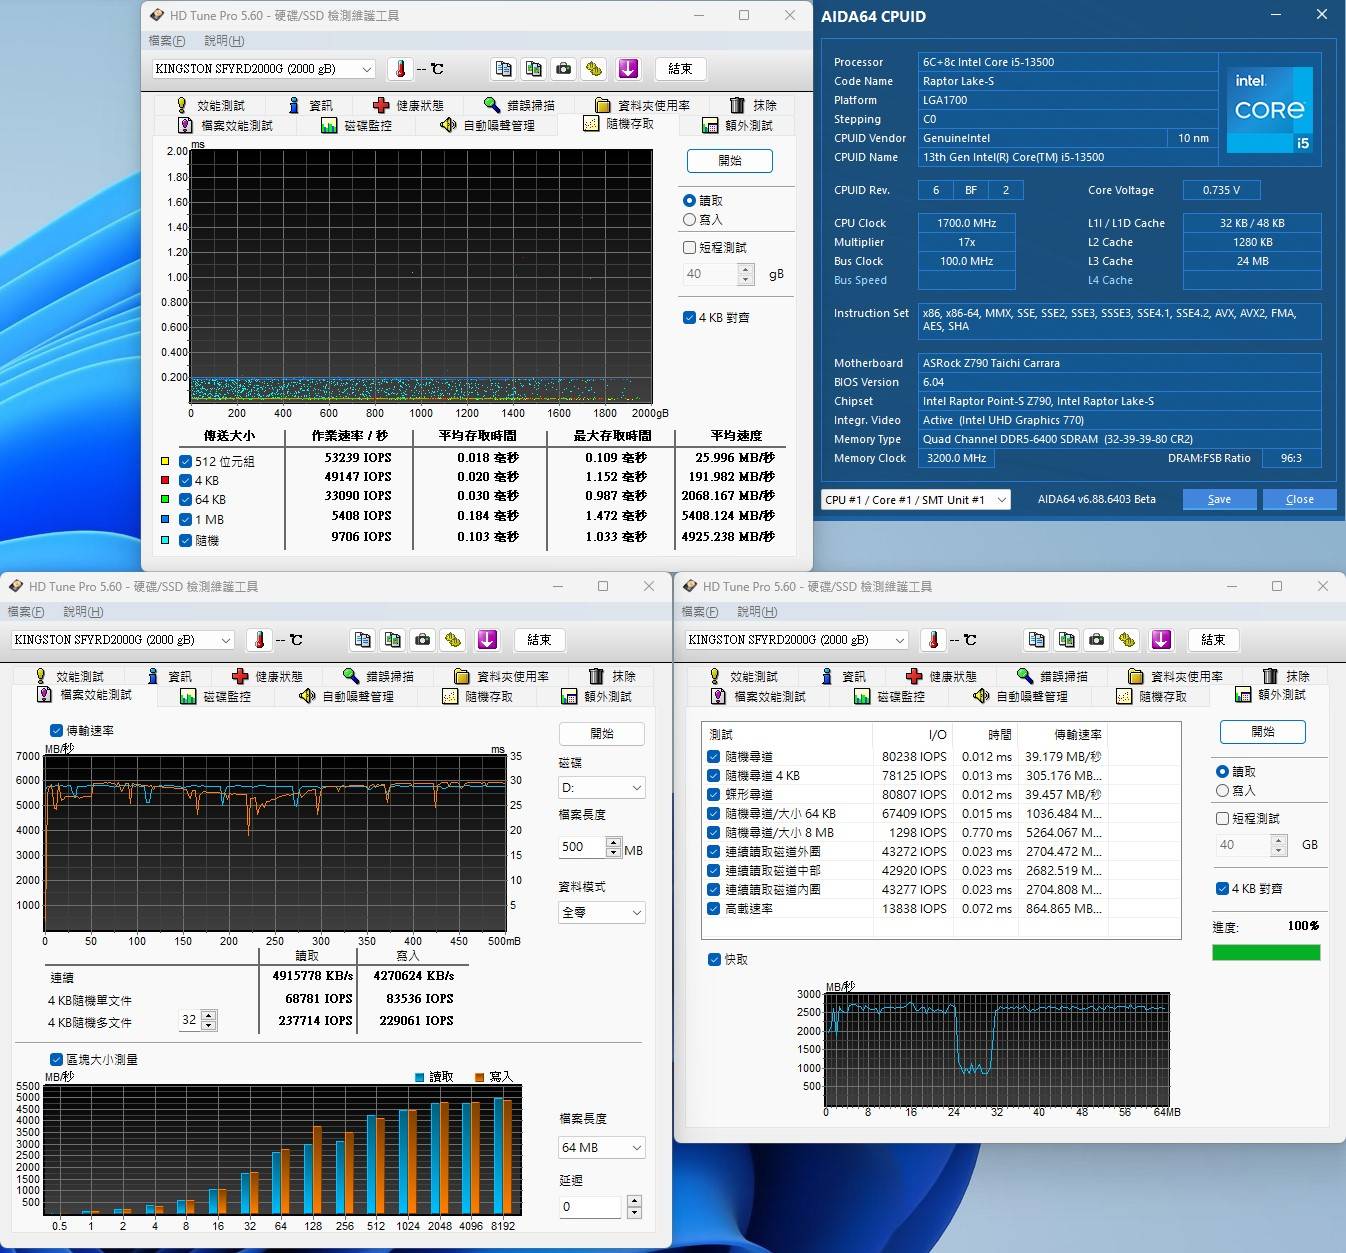Click purple down-arrow icon in bottom-left HD Tune window

[x=487, y=640]
